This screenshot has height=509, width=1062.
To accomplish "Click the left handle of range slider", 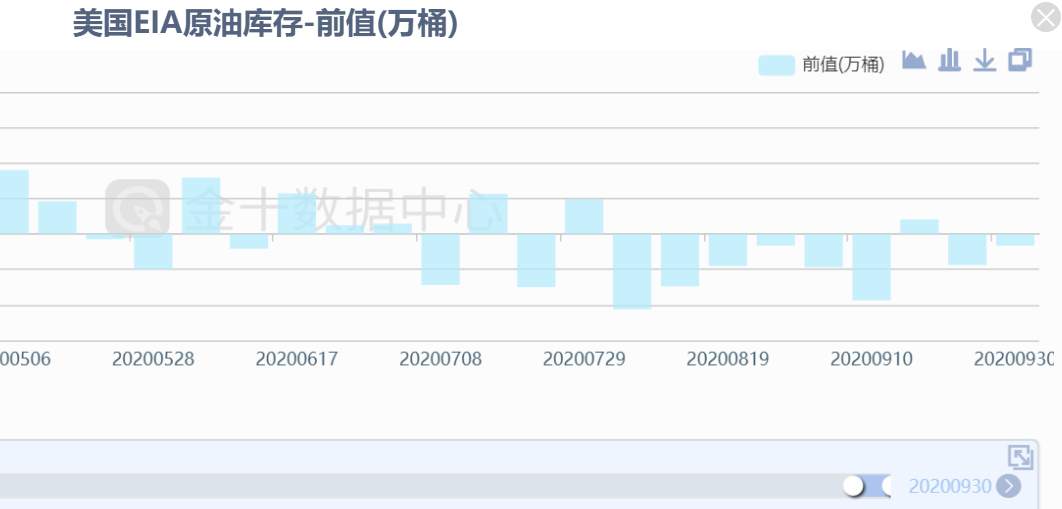I will click(854, 485).
